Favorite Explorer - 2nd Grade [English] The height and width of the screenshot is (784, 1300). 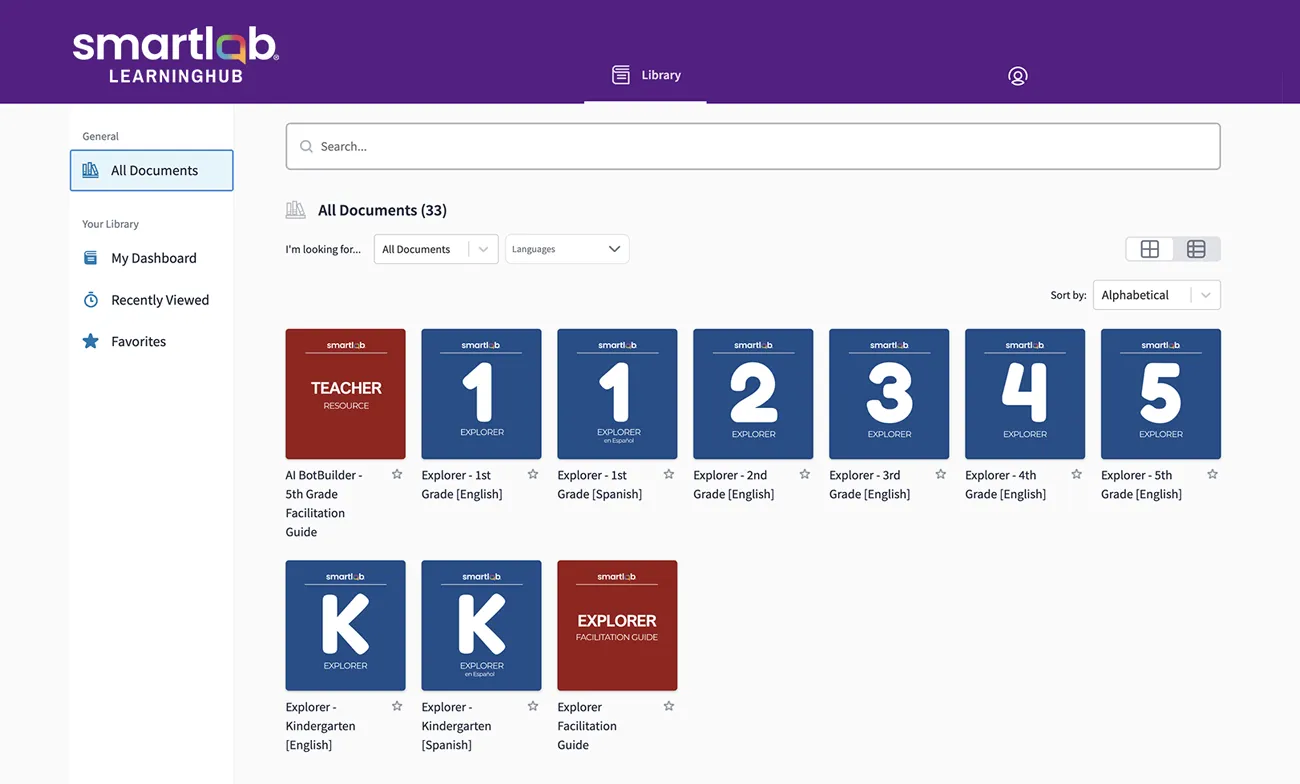coord(805,474)
